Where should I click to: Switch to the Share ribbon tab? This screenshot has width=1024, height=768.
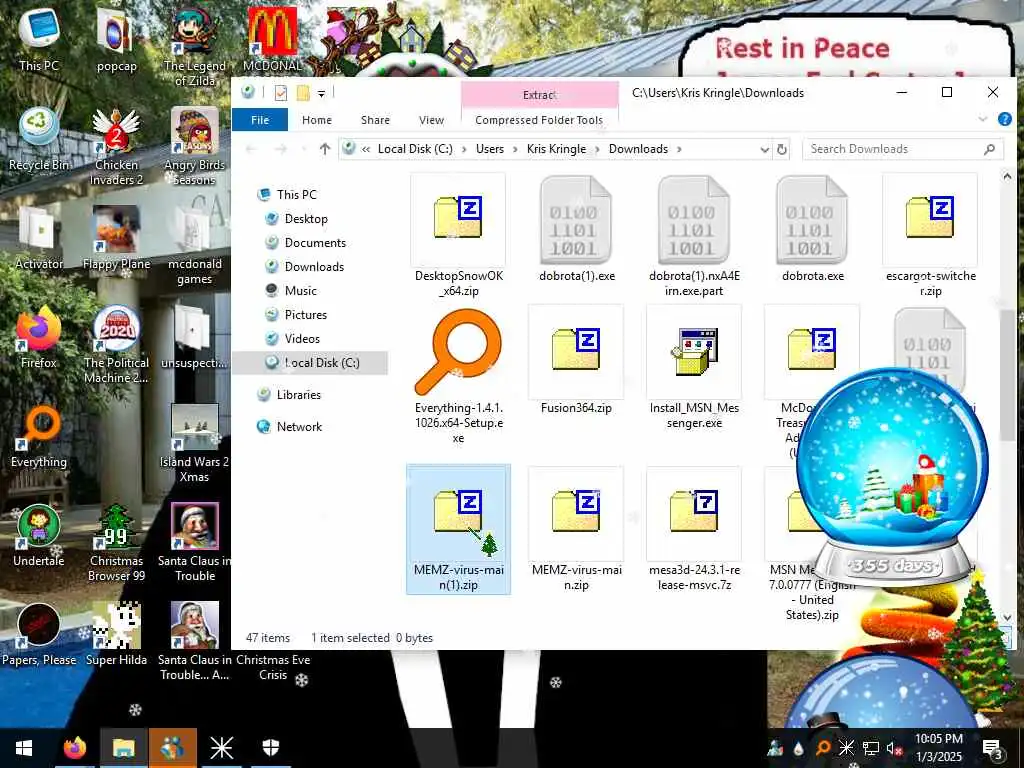click(x=376, y=120)
